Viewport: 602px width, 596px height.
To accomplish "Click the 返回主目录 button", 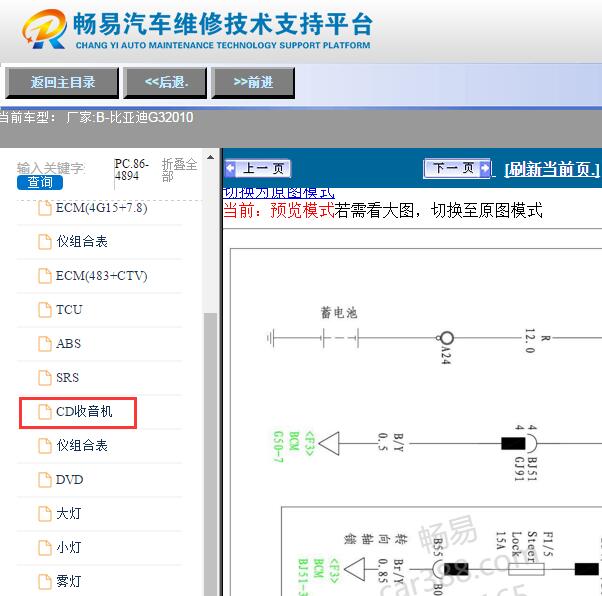I will (62, 83).
